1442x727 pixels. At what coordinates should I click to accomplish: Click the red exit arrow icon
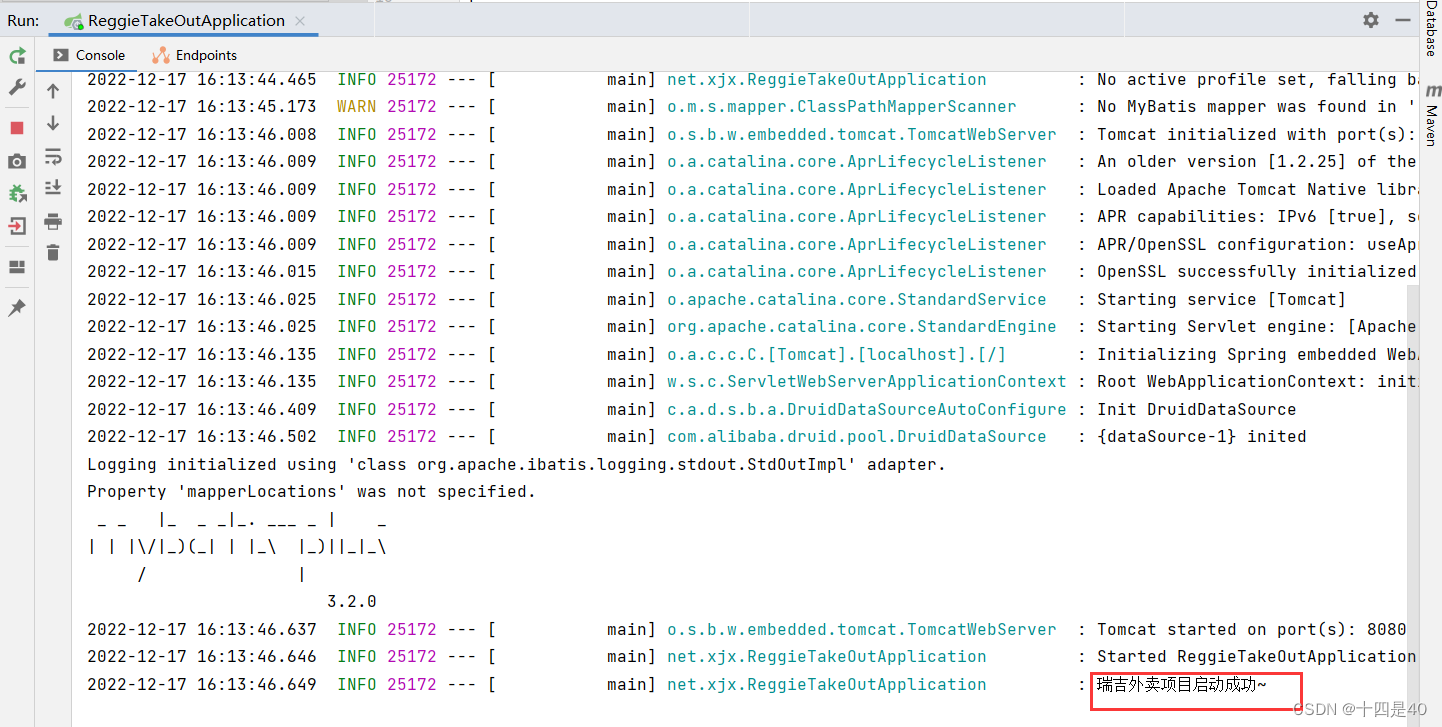click(x=17, y=225)
